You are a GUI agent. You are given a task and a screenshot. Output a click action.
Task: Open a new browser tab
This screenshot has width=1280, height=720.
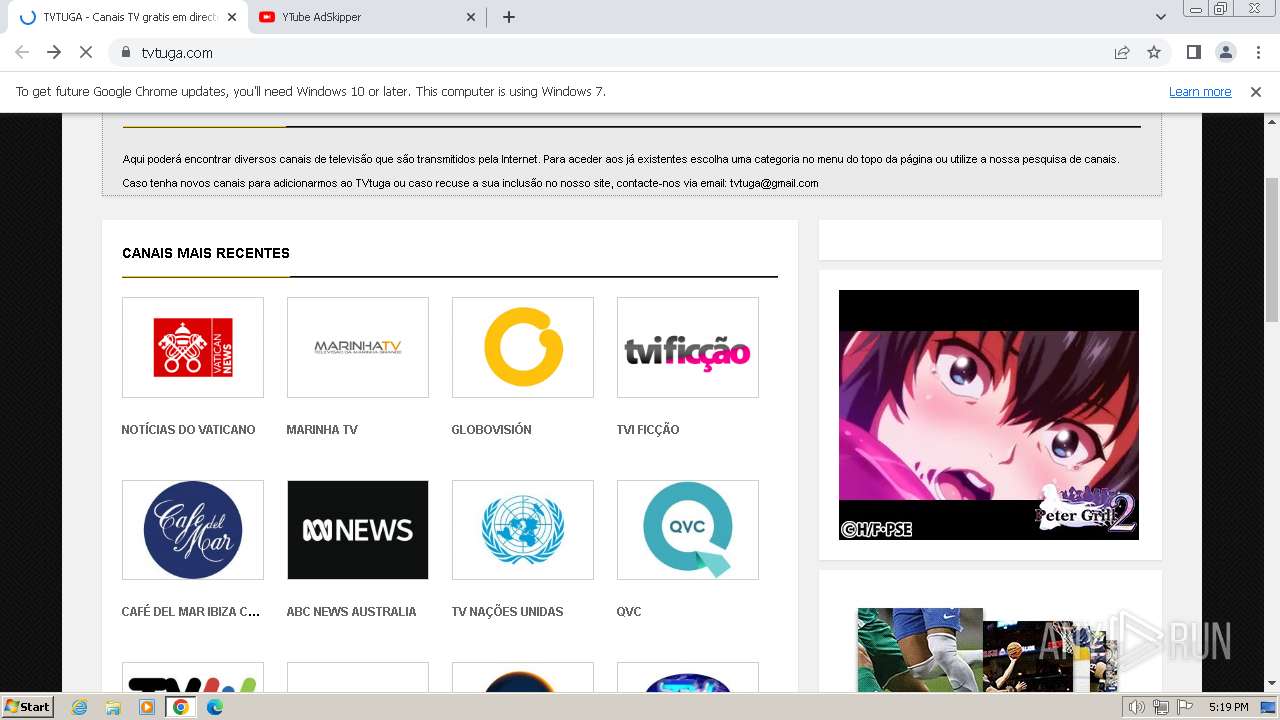[509, 17]
